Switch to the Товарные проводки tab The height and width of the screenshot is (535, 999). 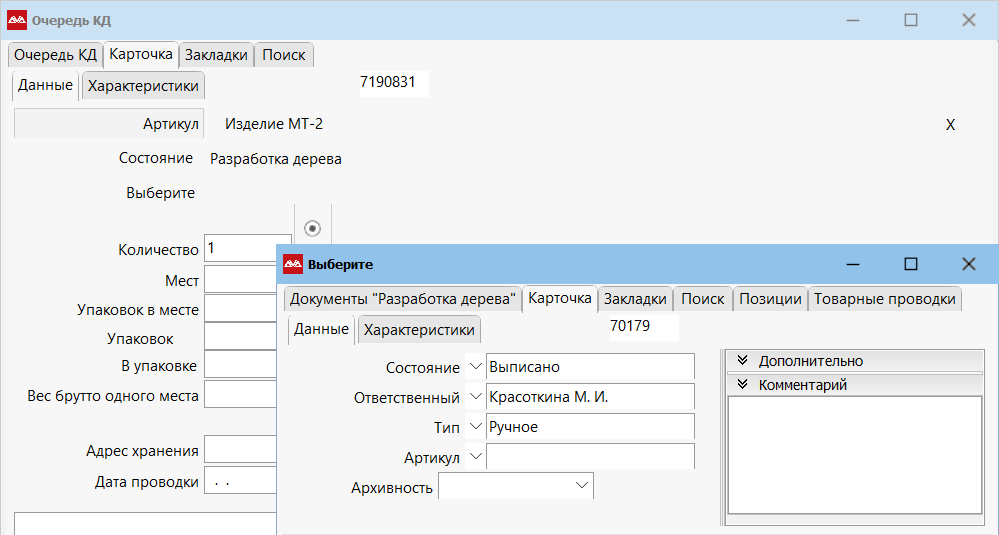884,298
